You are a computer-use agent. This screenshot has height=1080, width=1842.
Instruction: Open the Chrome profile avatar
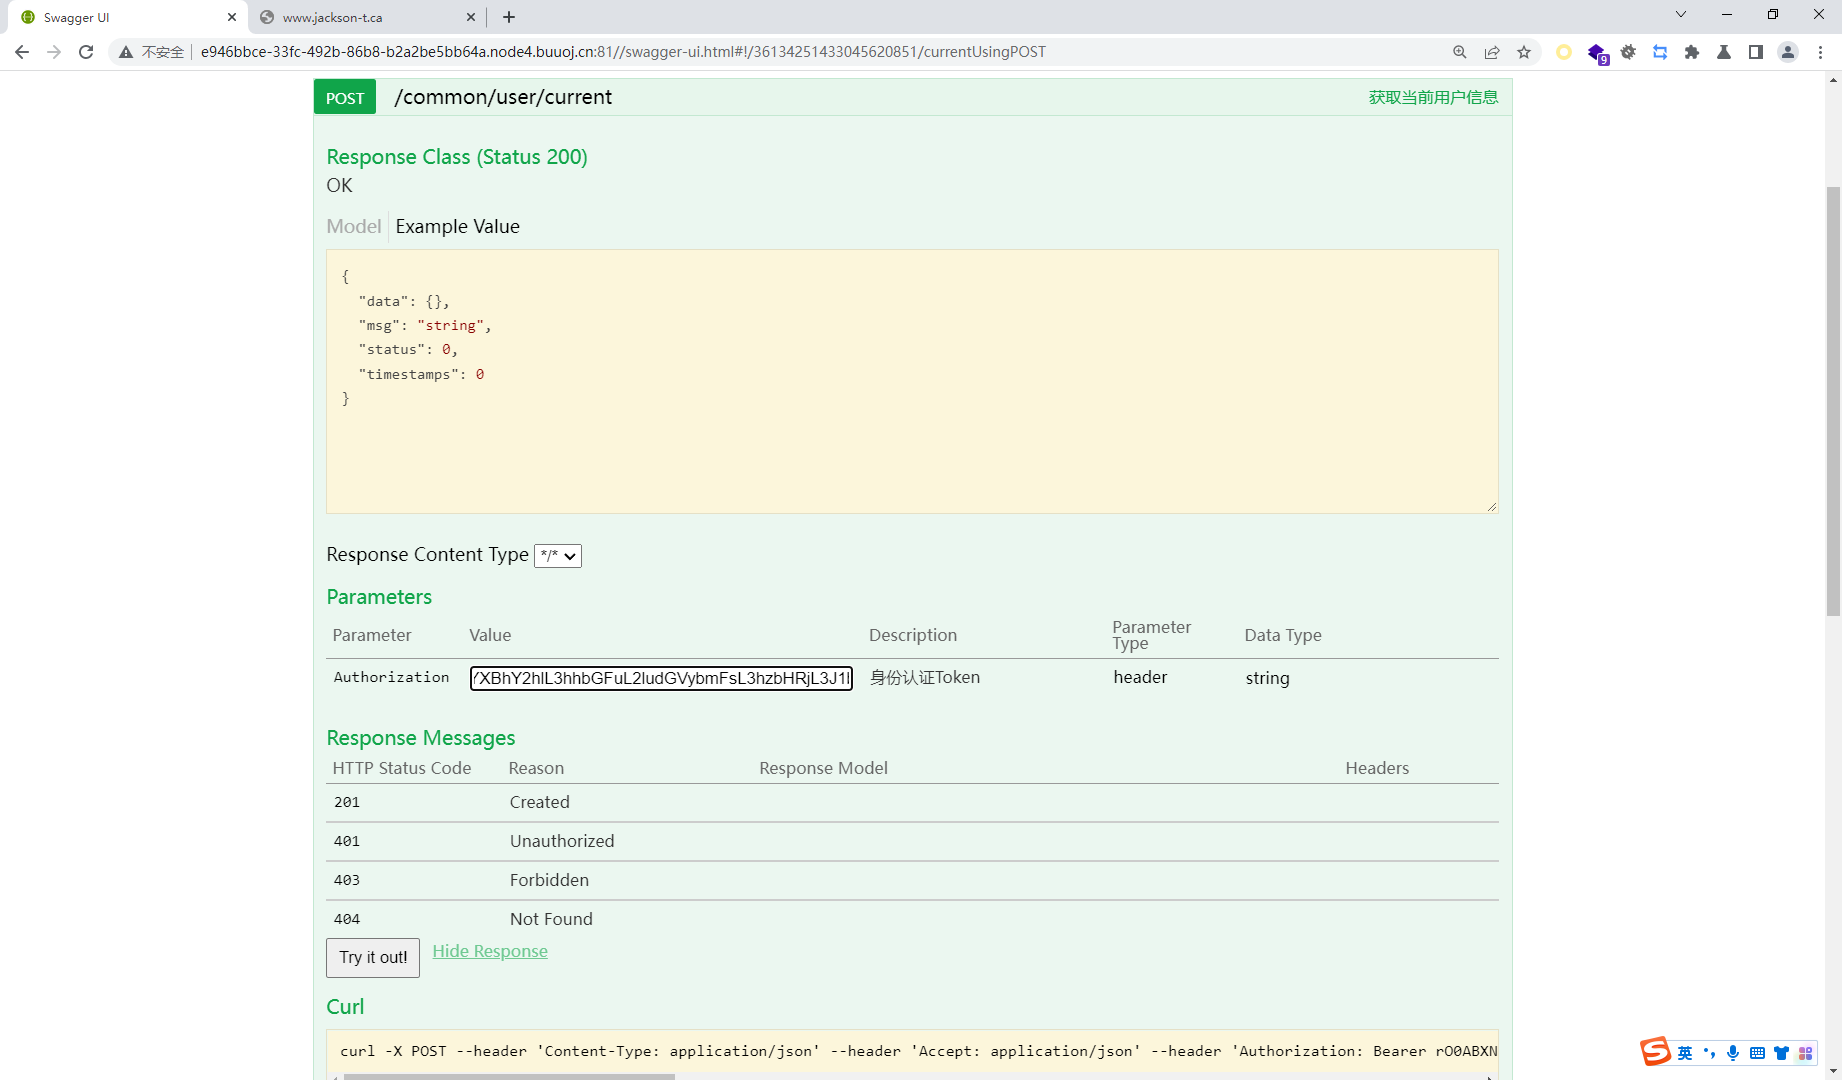(x=1788, y=52)
